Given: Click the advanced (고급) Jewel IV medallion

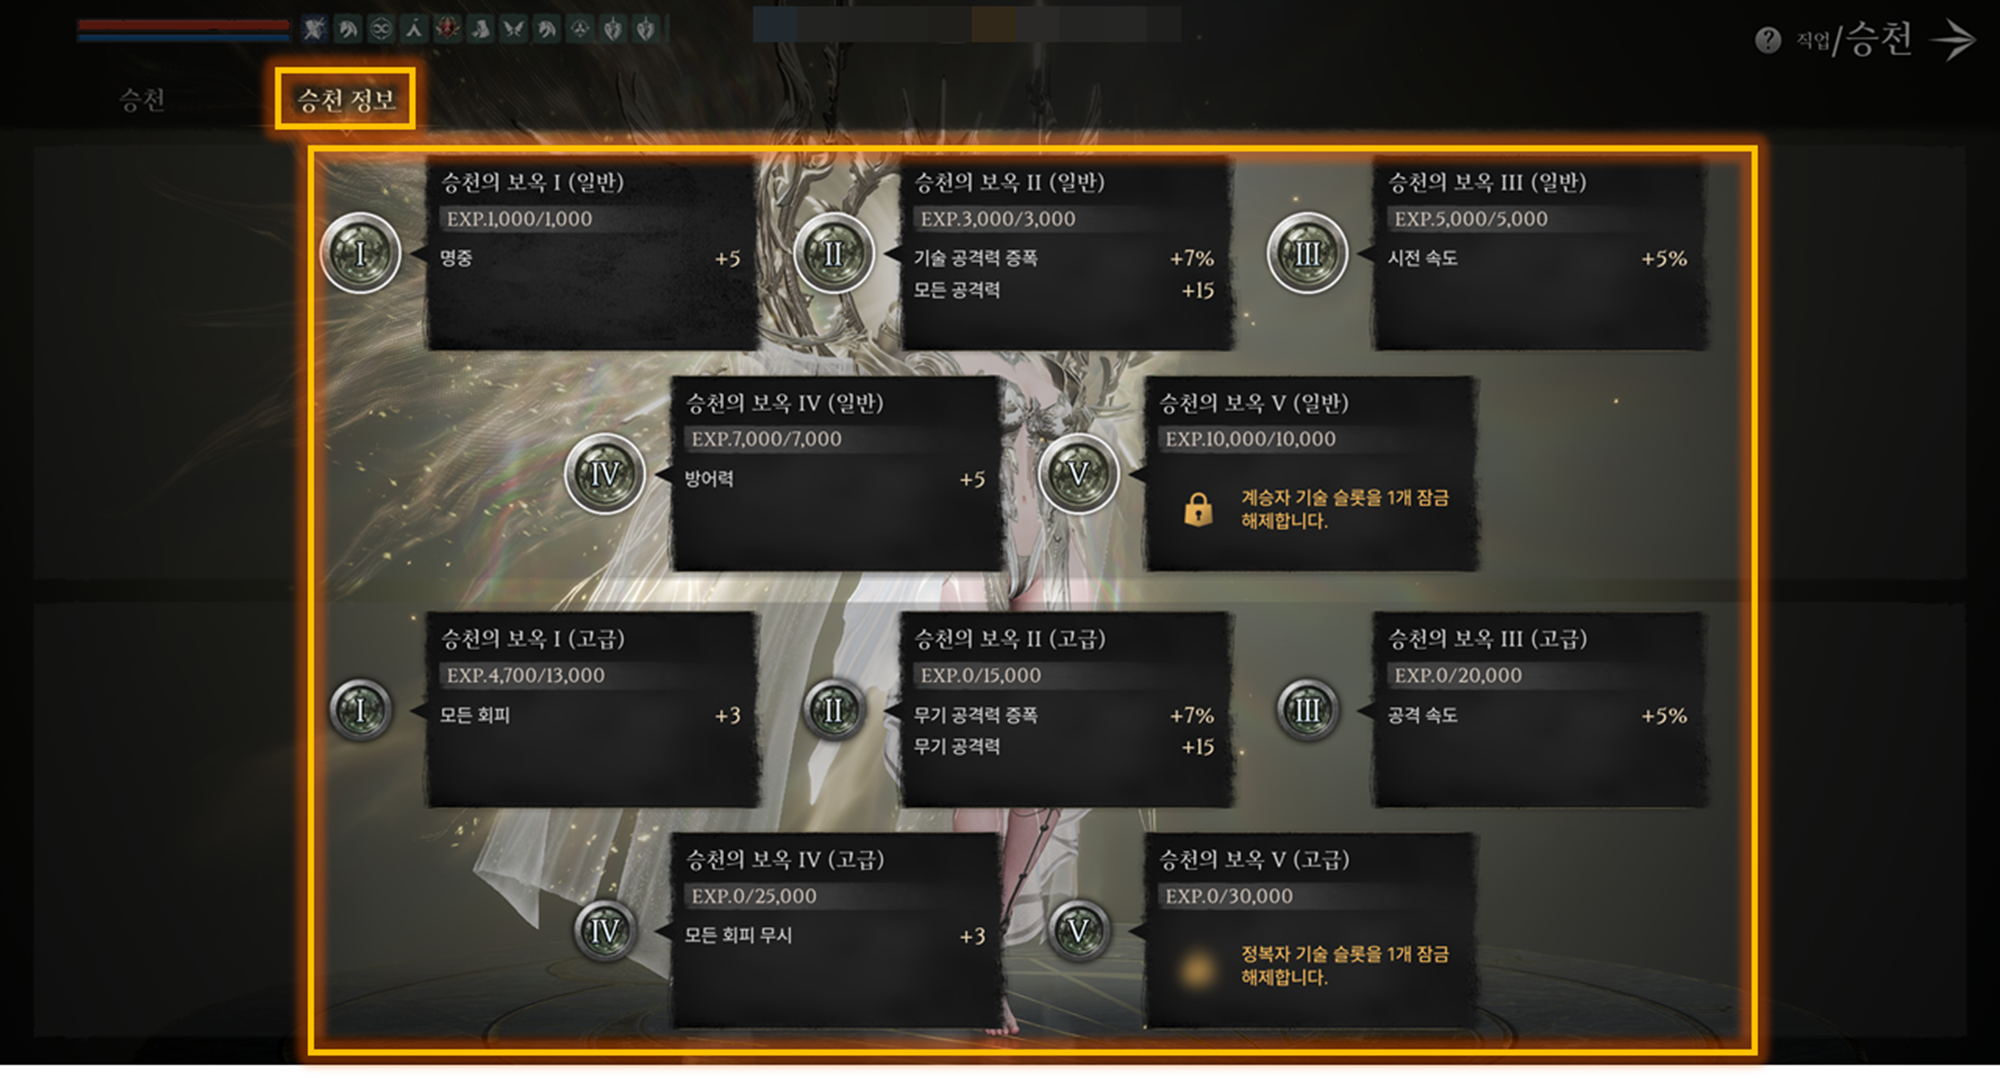Looking at the screenshot, I should coord(605,931).
